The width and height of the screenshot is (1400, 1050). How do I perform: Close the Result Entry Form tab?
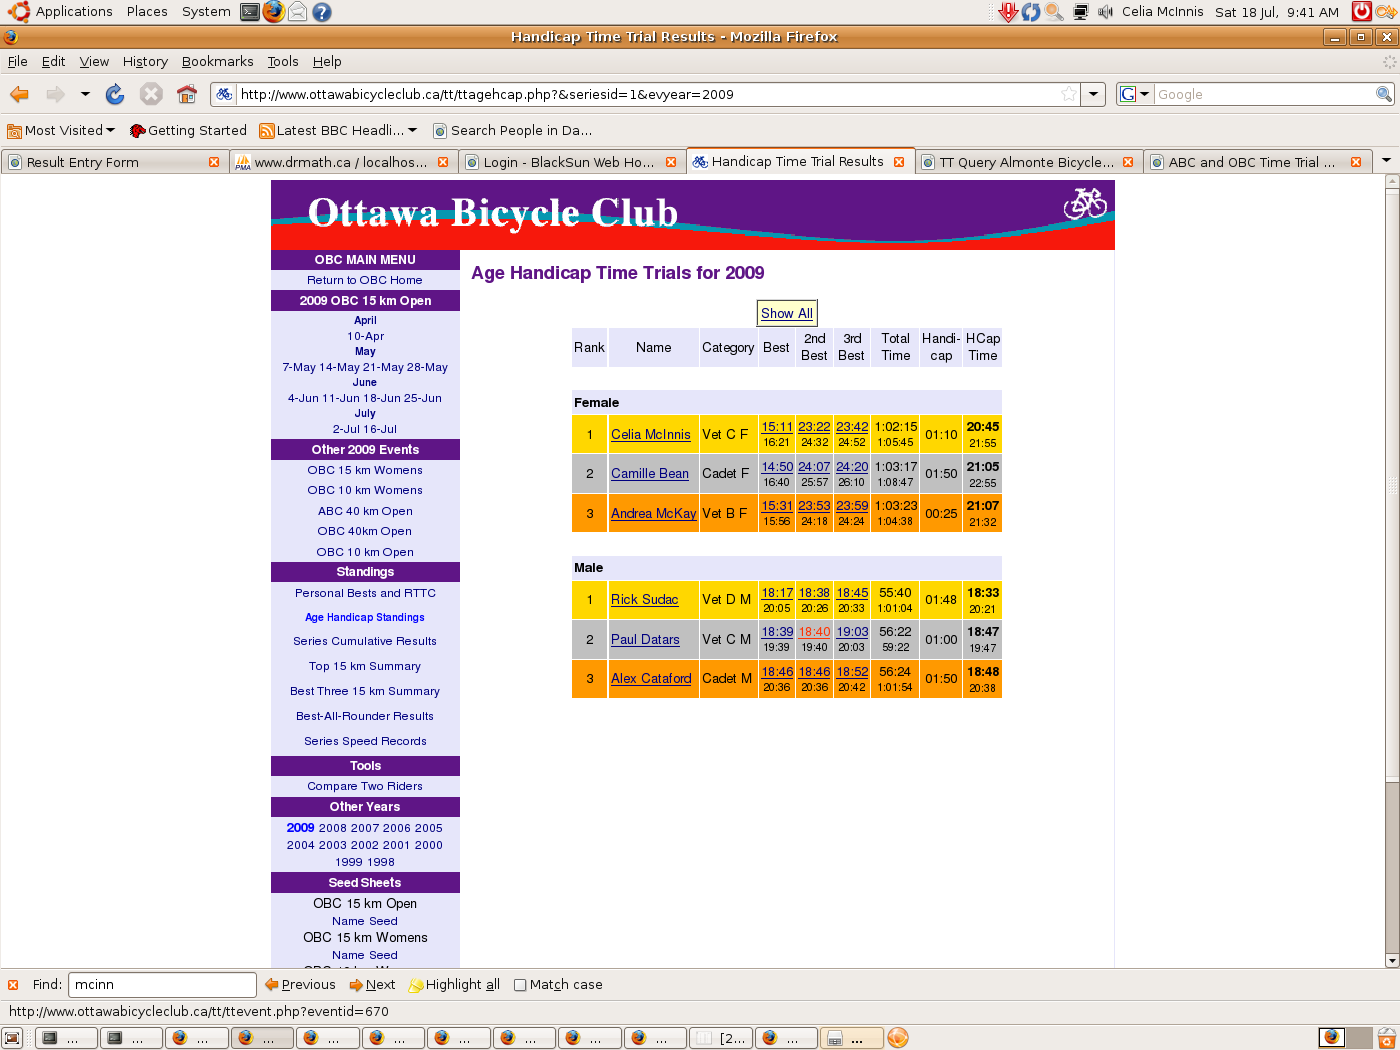pyautogui.click(x=214, y=162)
